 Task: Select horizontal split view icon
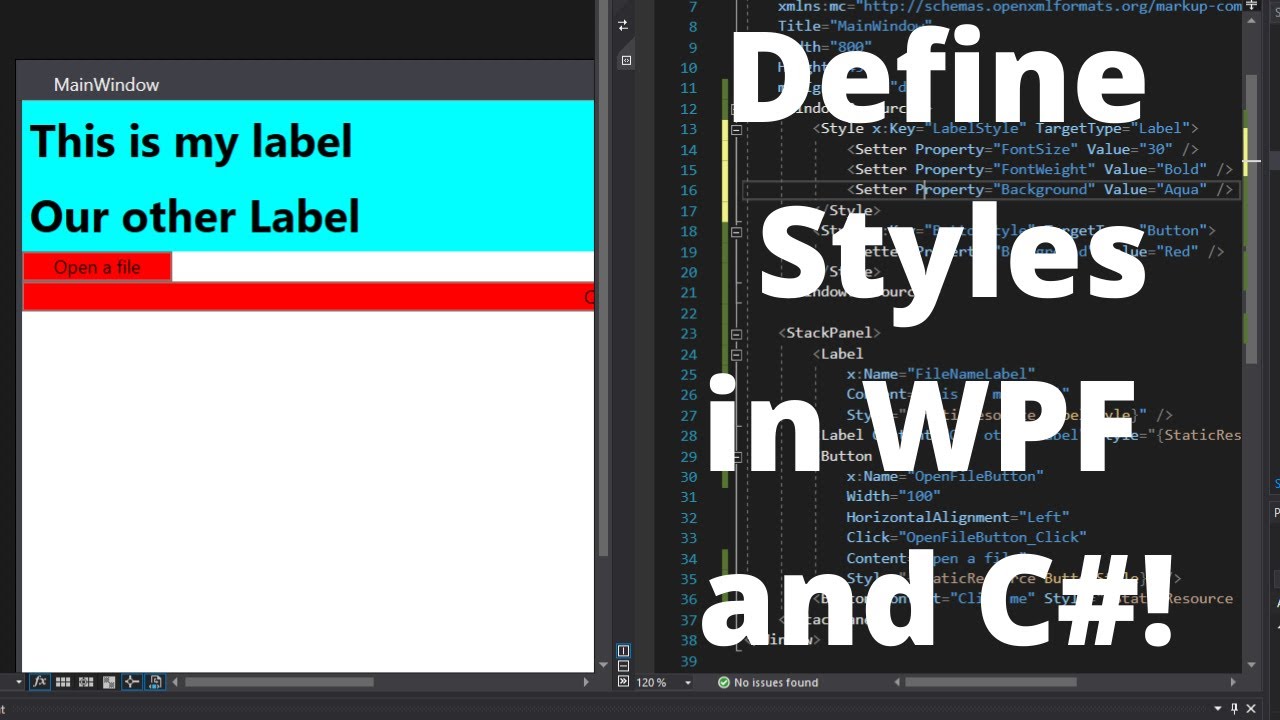tap(624, 666)
